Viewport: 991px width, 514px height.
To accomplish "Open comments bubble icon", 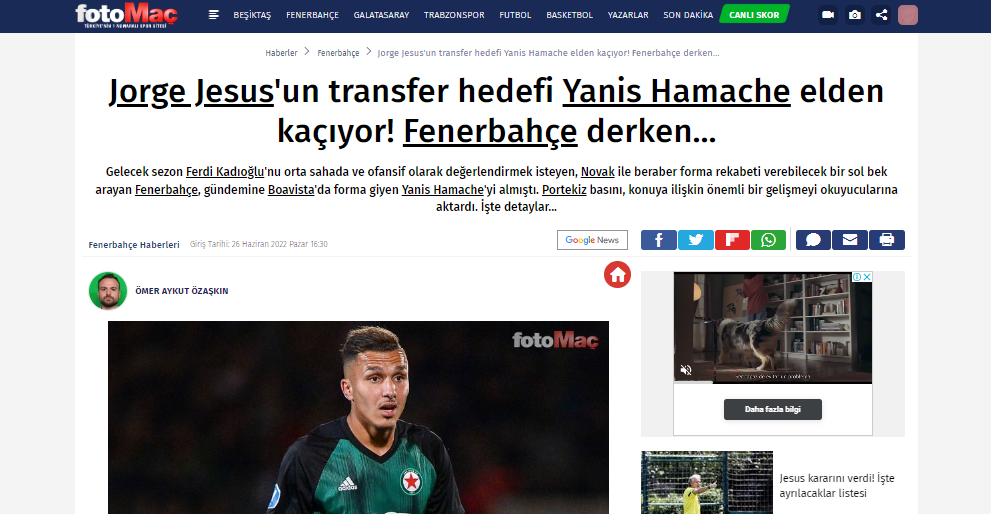I will (813, 240).
